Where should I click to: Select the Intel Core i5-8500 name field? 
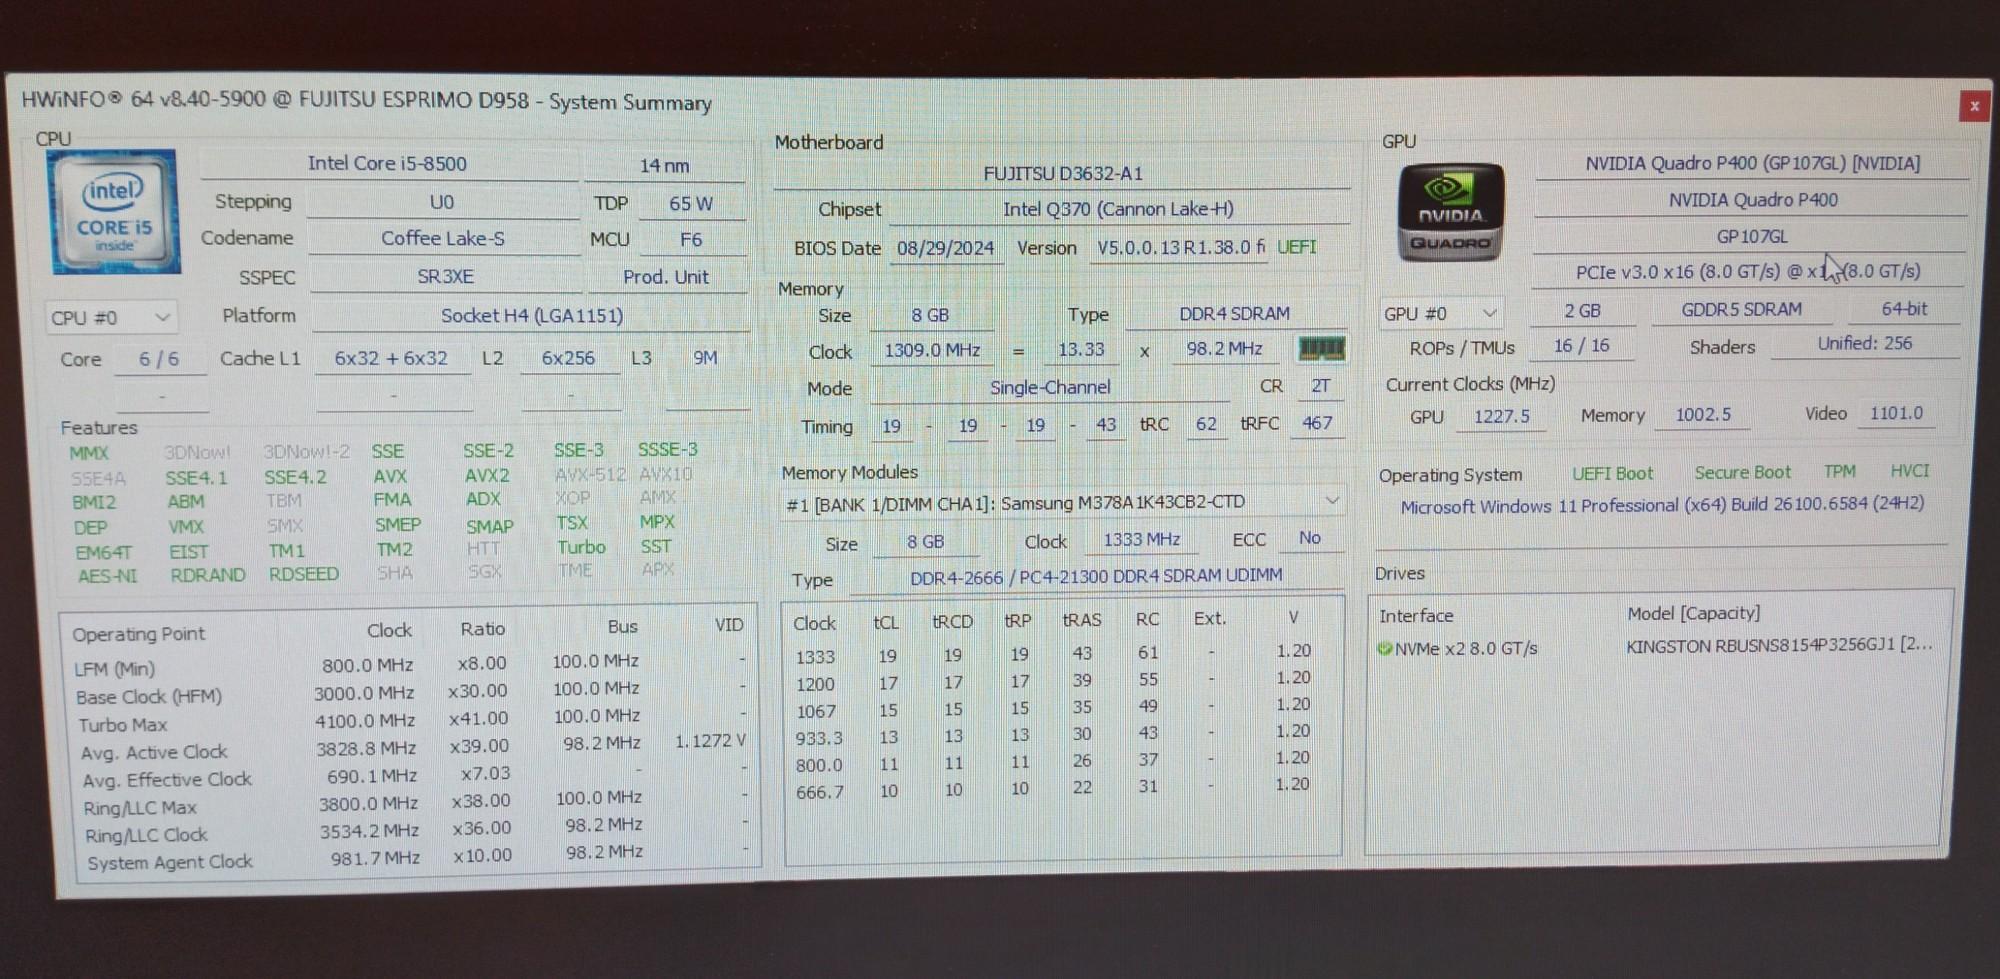(x=388, y=164)
